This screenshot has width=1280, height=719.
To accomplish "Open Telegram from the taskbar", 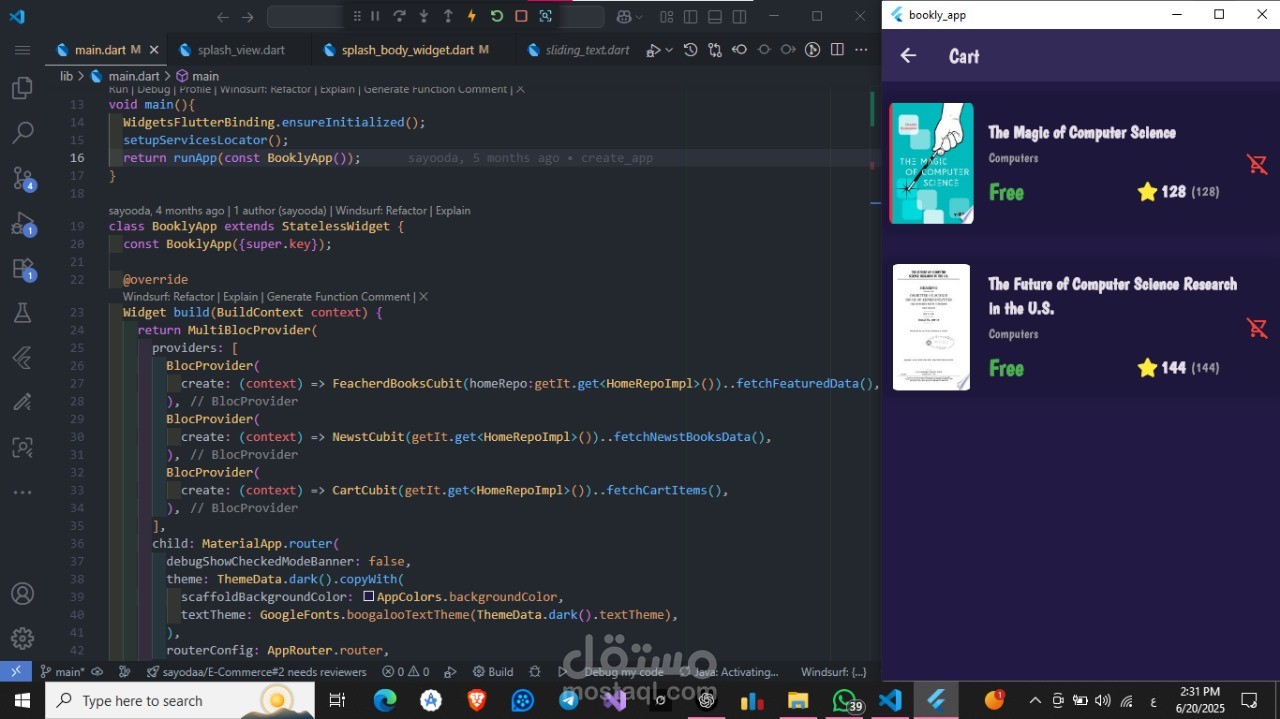I will (569, 700).
